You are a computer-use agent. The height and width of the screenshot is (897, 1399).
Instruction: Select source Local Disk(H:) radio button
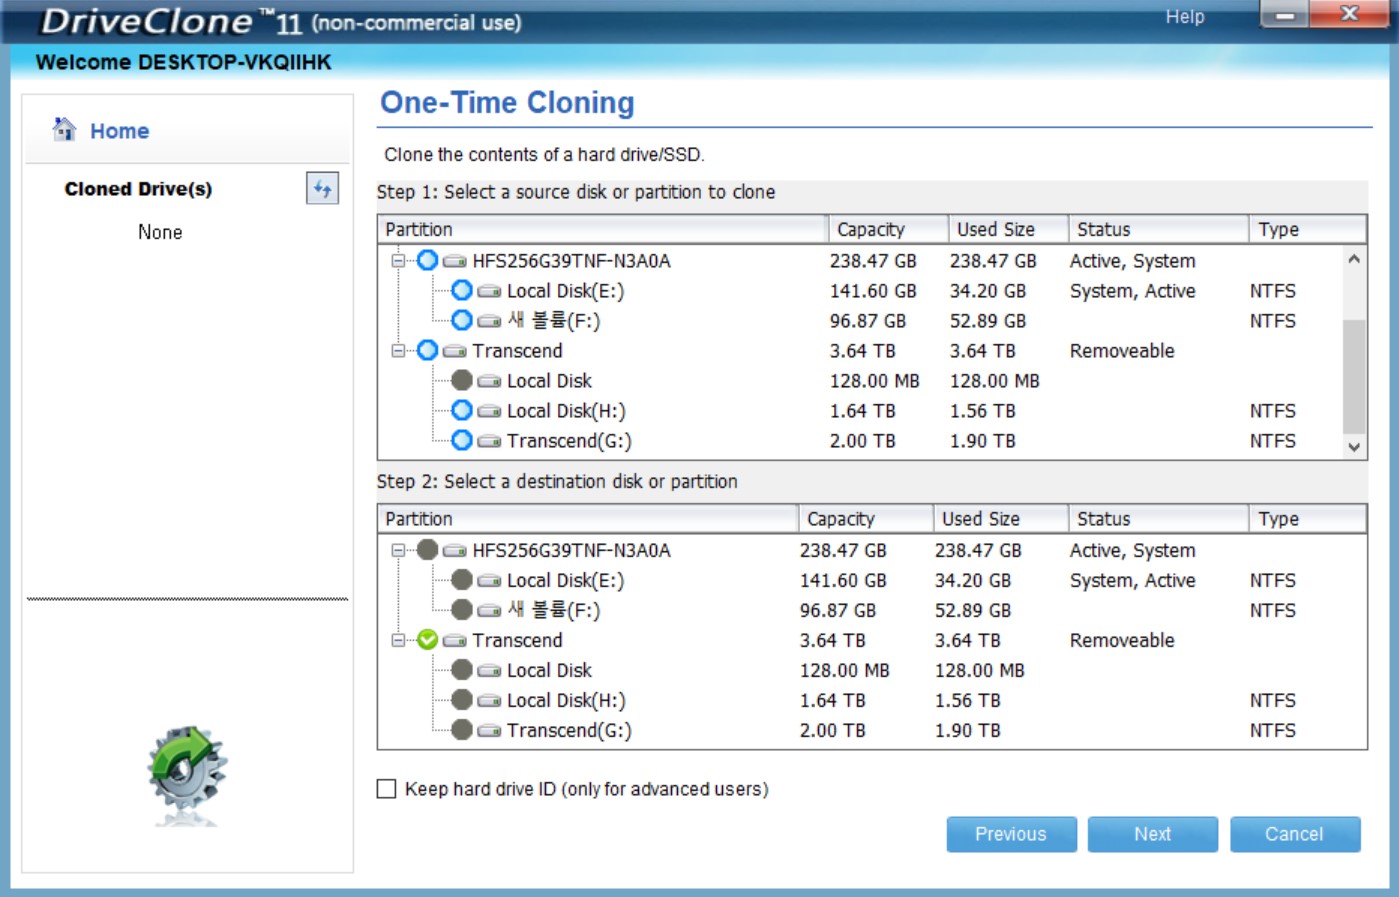click(461, 410)
